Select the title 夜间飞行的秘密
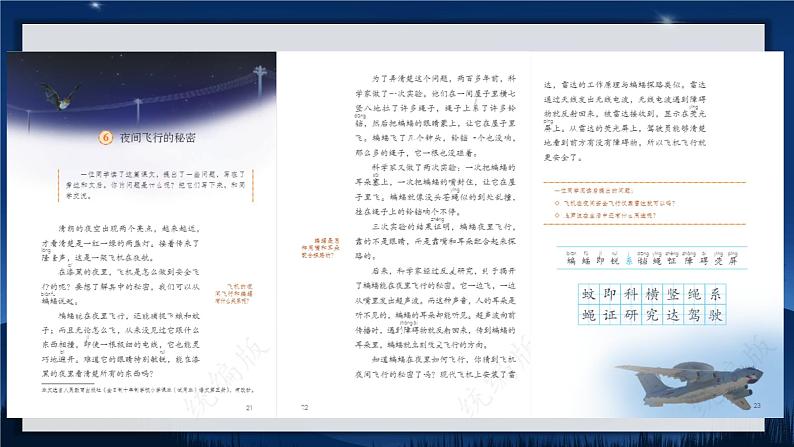This screenshot has width=794, height=447. click(157, 138)
